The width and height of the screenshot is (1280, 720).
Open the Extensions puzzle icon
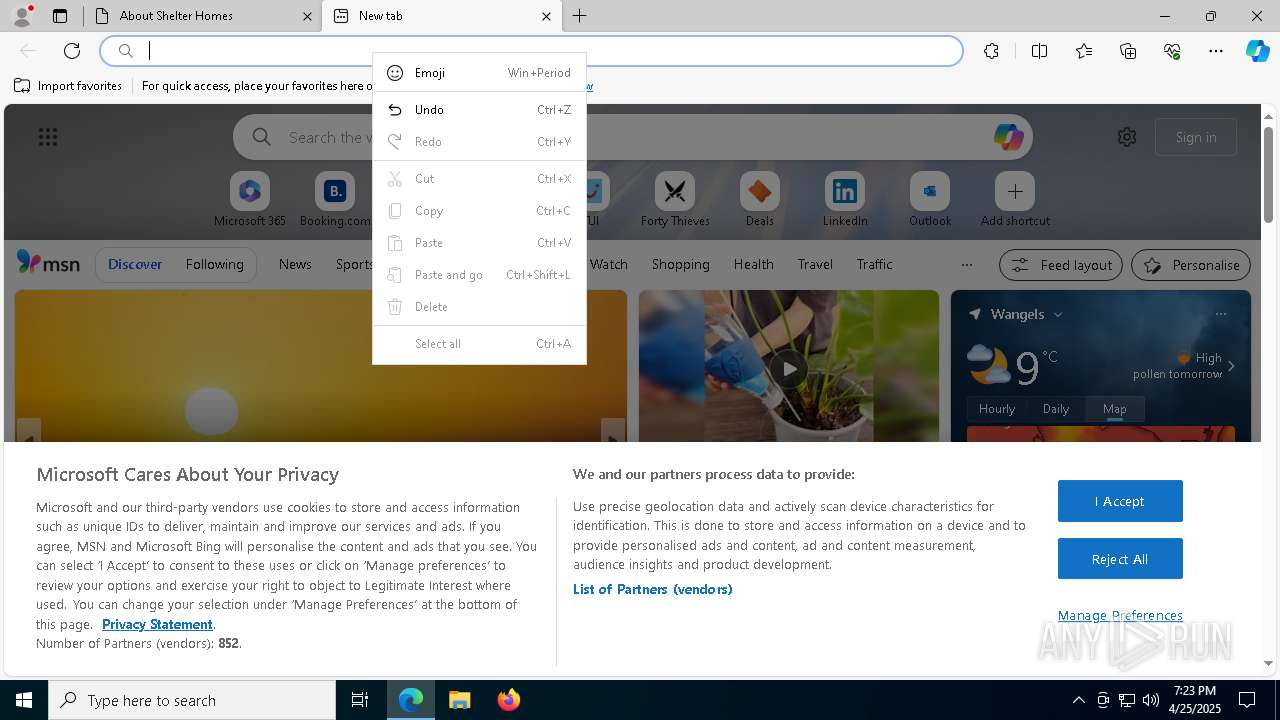coord(991,51)
